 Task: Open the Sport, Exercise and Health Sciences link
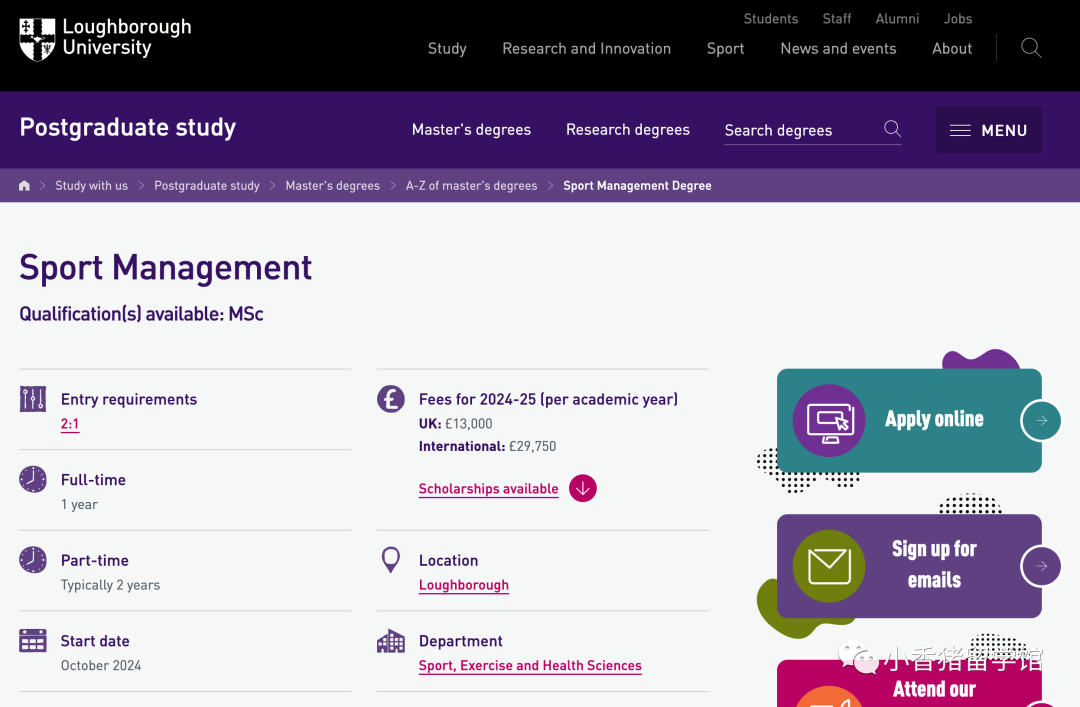[x=530, y=666]
